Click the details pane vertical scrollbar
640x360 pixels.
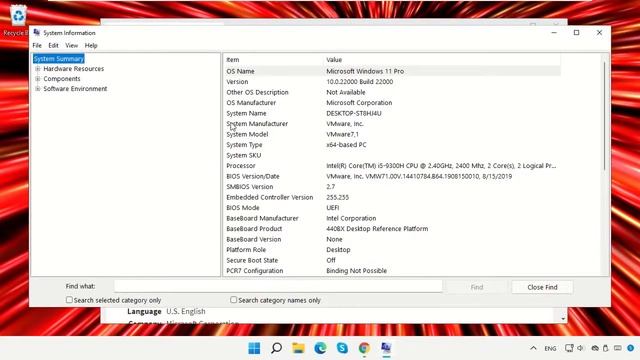[604, 116]
